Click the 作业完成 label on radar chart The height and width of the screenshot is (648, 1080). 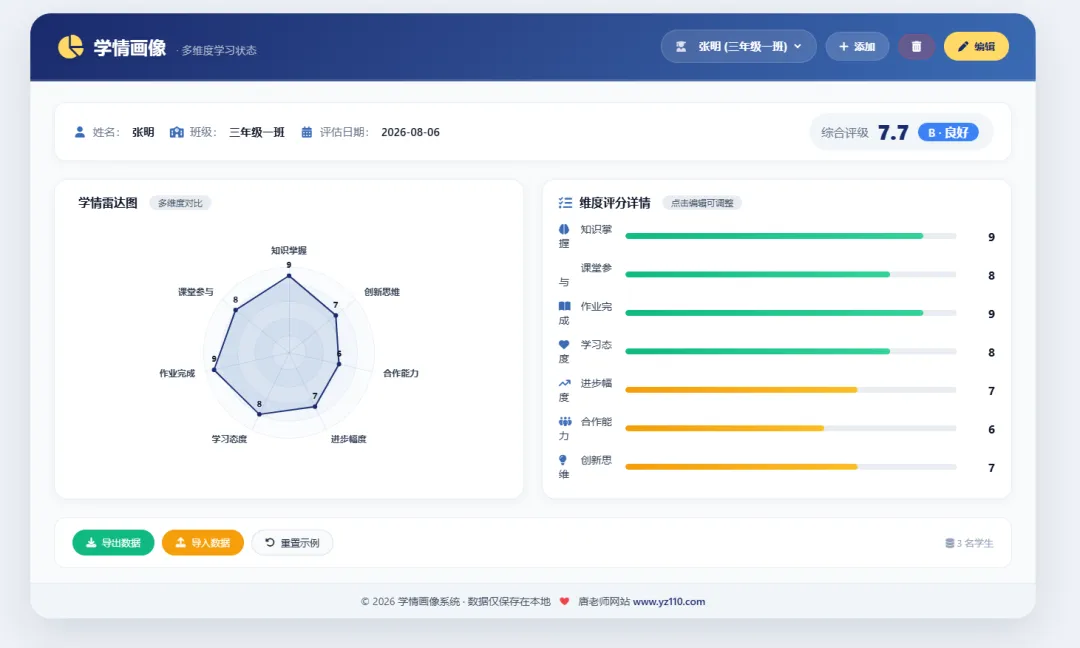point(177,373)
